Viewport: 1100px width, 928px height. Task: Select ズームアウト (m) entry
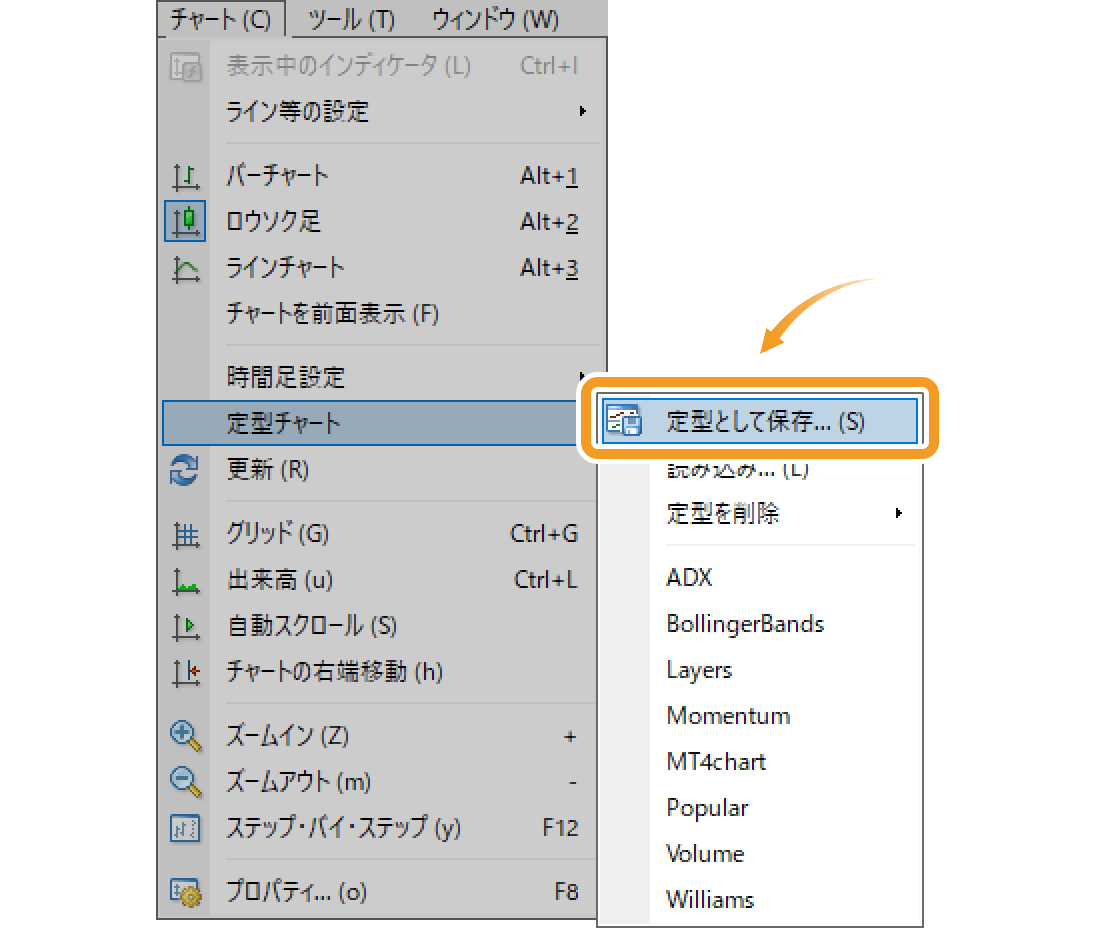[x=298, y=781]
